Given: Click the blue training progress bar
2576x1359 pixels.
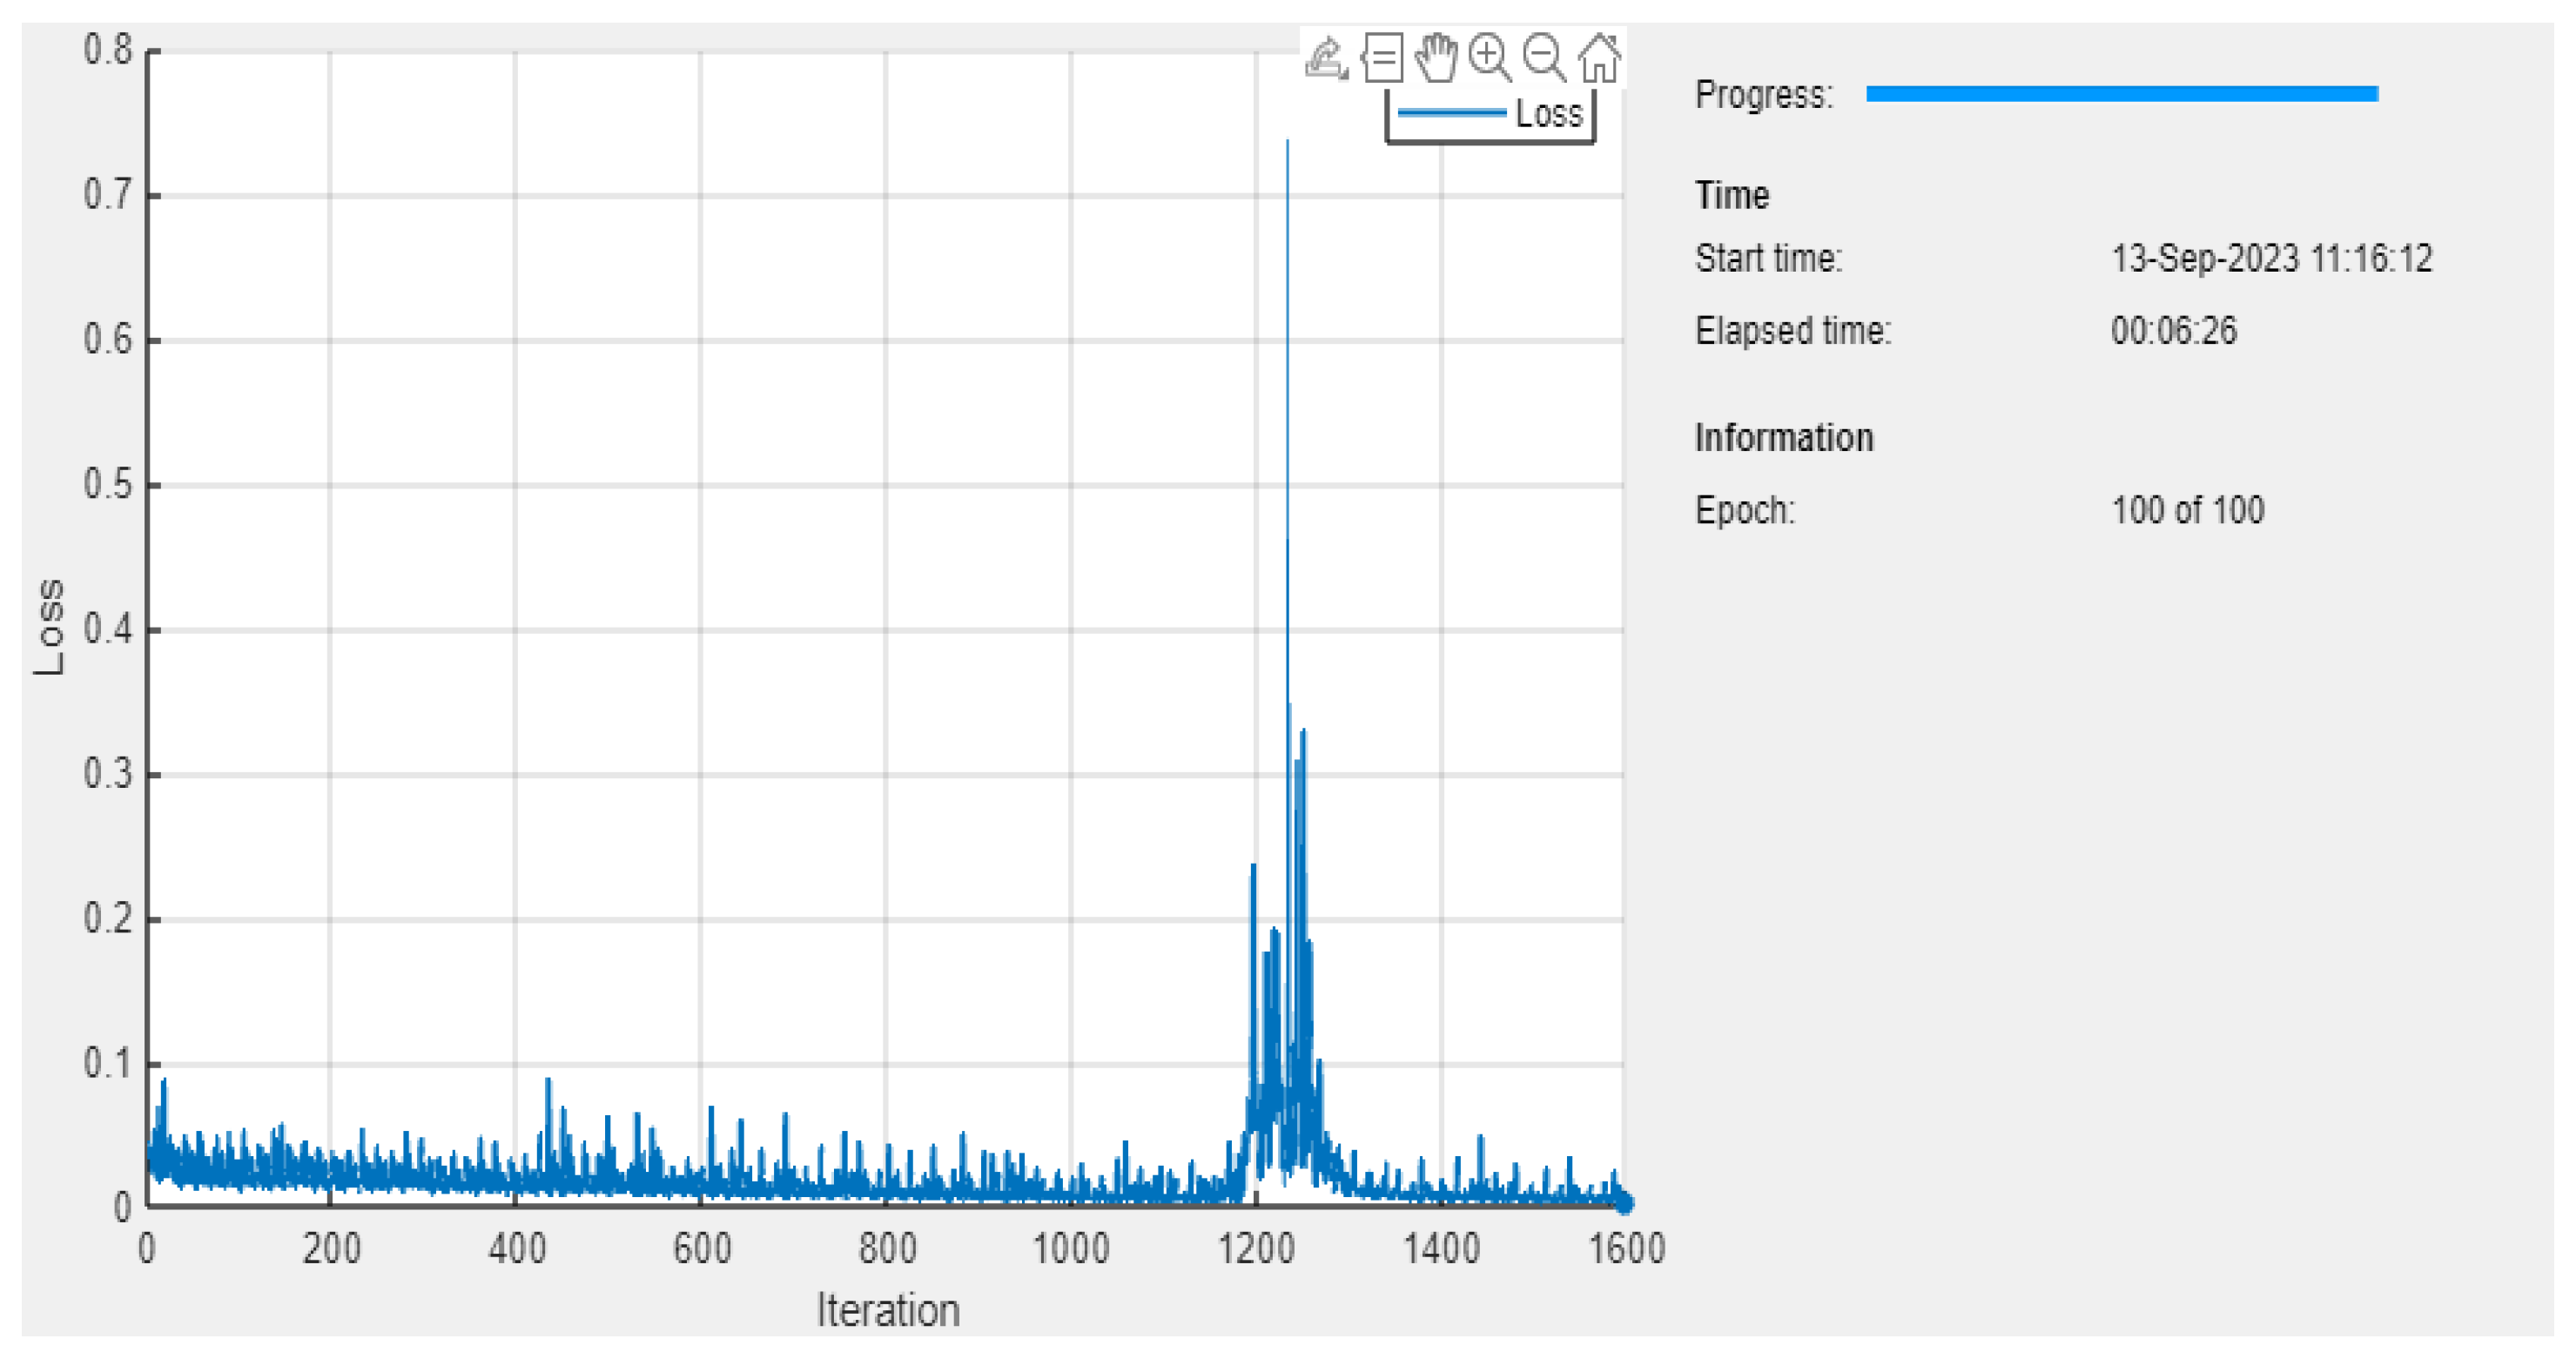Looking at the screenshot, I should 2121,94.
